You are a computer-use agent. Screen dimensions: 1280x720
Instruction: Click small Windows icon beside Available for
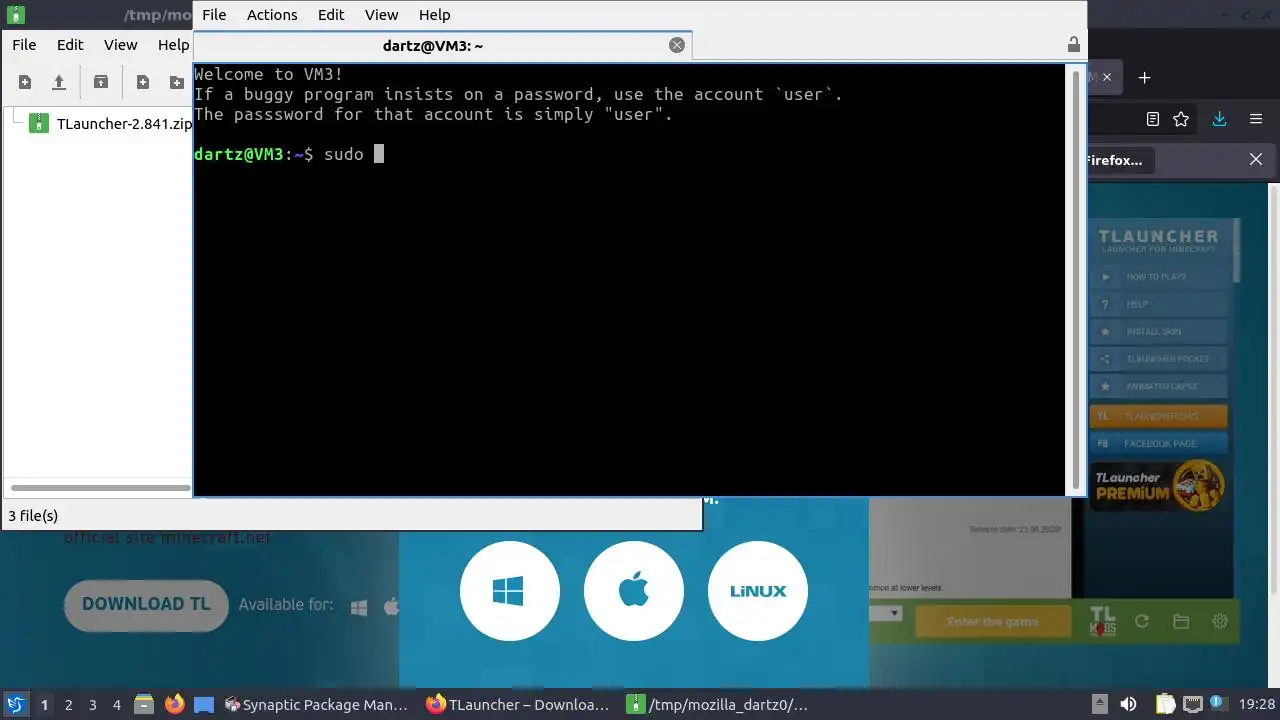(360, 606)
